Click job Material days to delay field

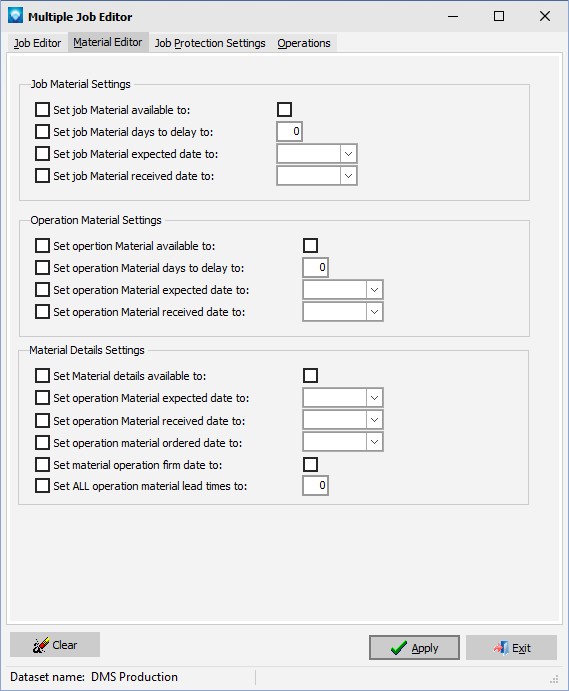pos(290,131)
